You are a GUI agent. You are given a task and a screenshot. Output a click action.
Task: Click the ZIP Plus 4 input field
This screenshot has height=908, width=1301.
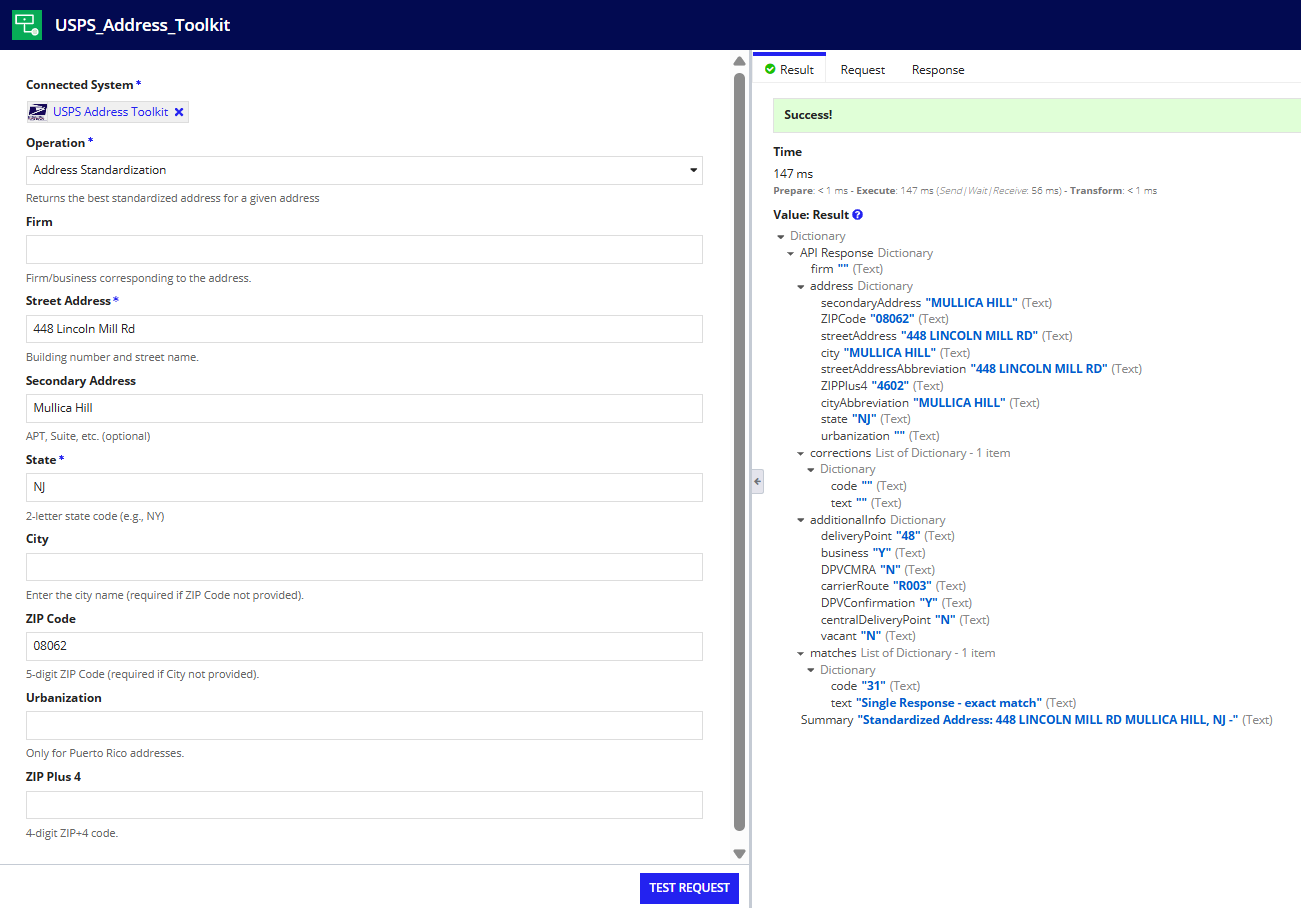click(364, 805)
